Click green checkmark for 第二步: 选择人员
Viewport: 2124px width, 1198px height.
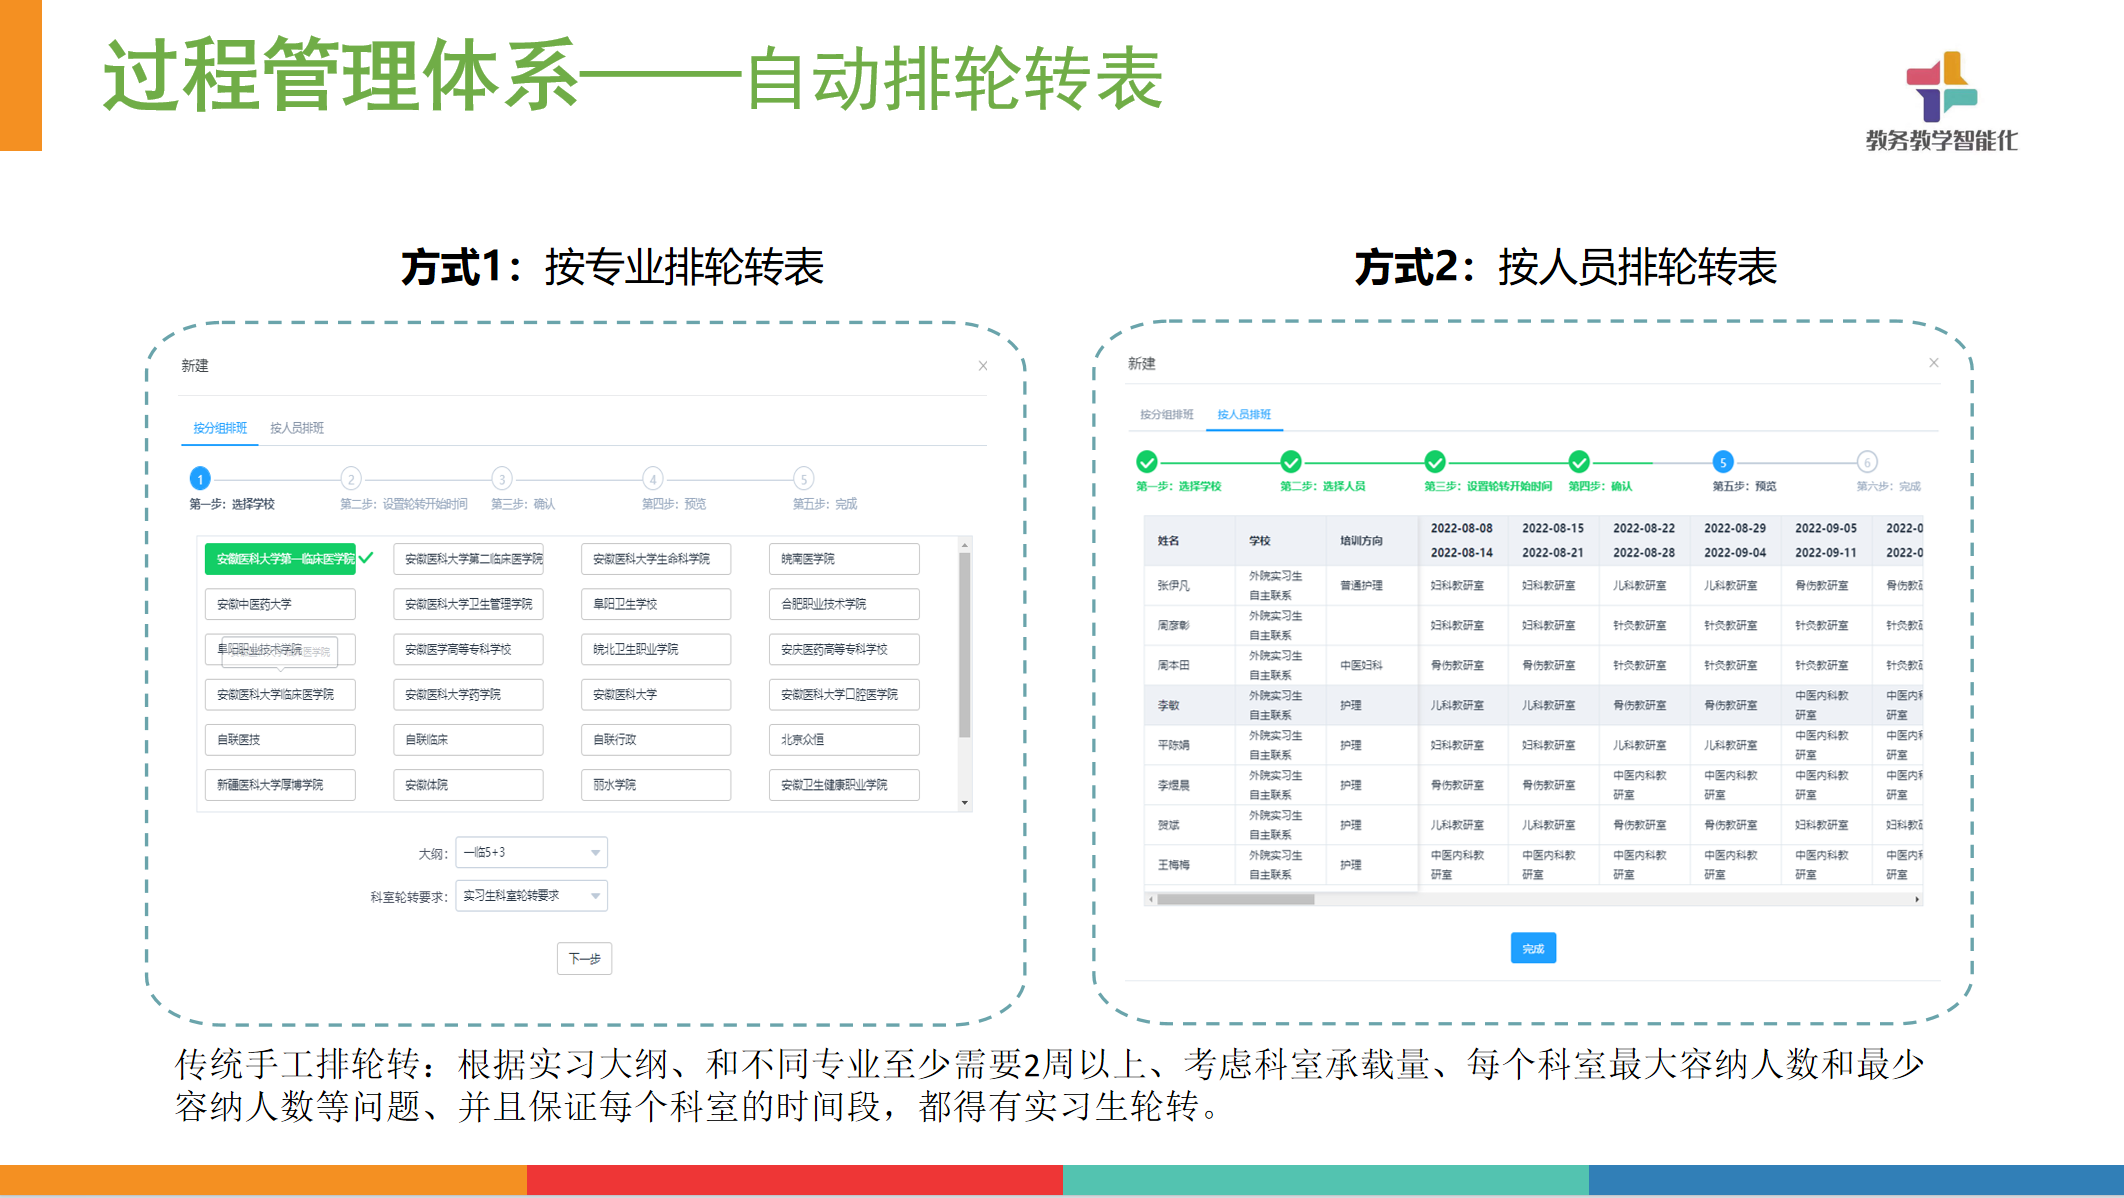[1291, 462]
